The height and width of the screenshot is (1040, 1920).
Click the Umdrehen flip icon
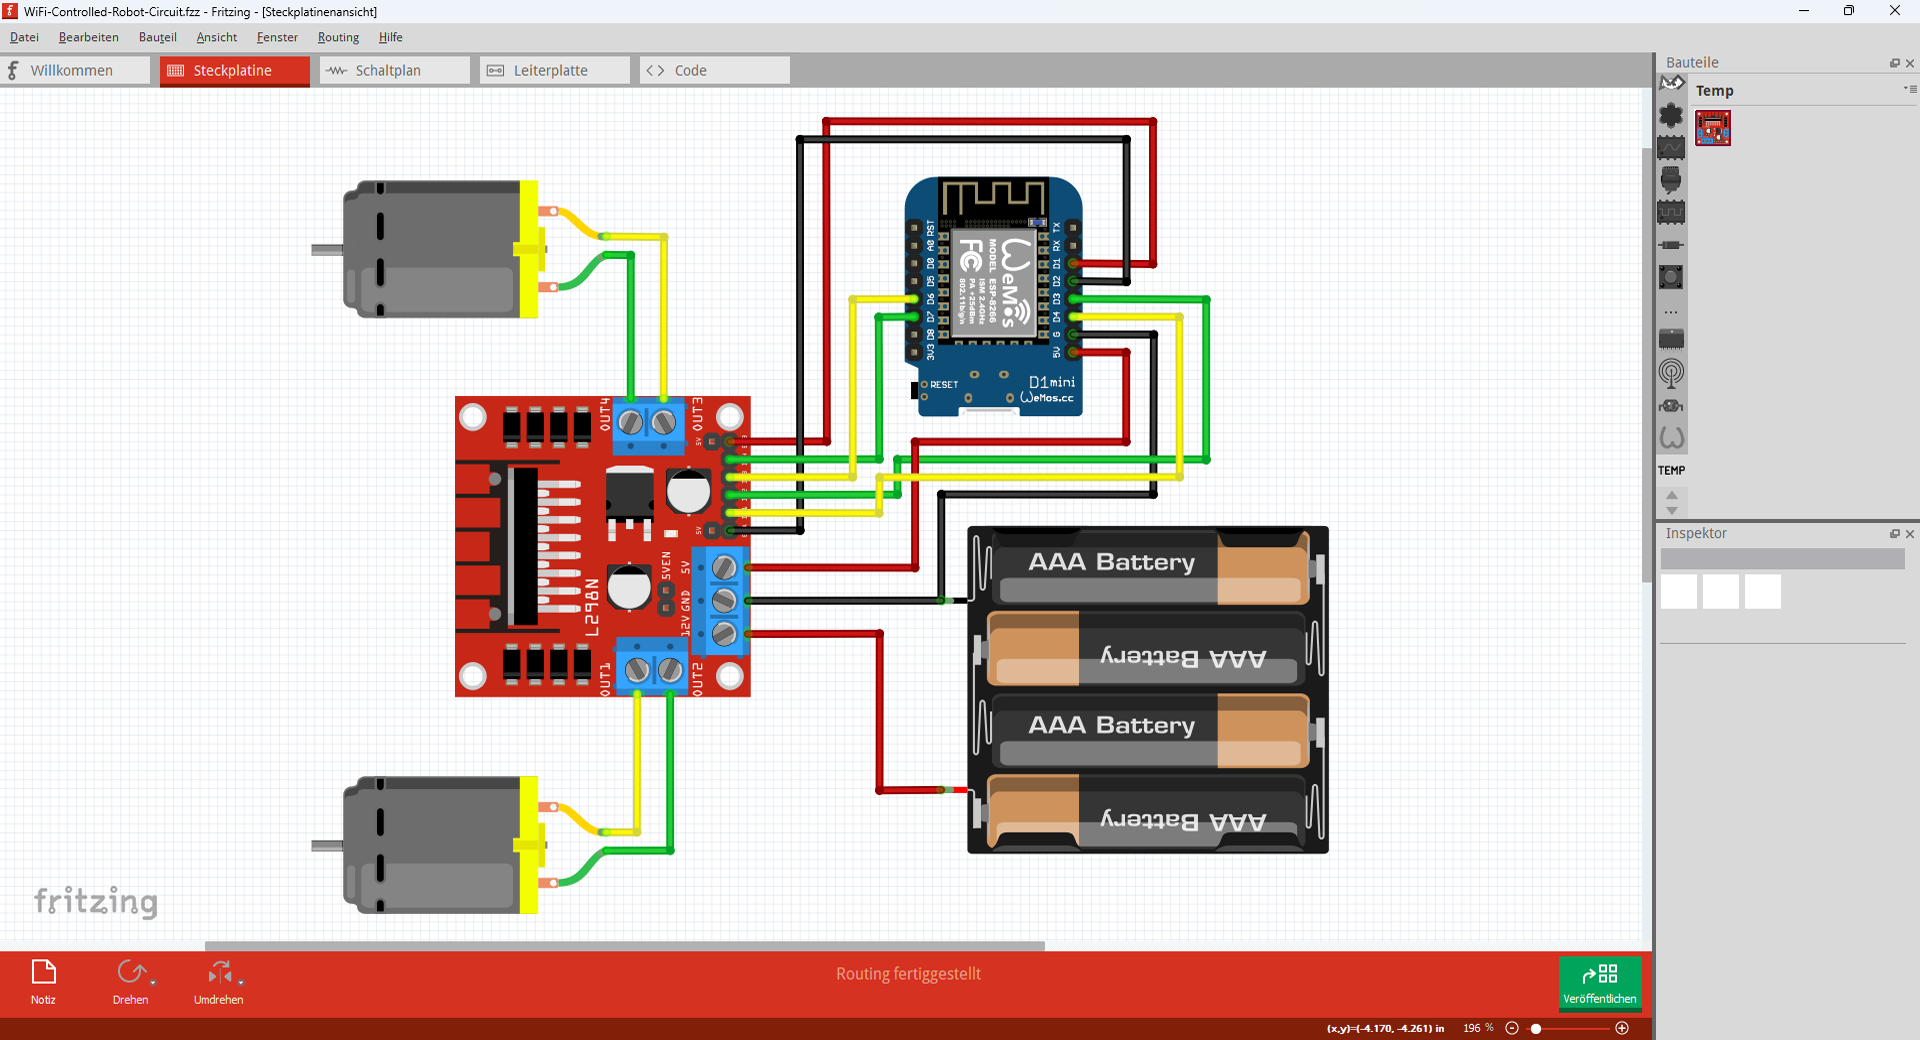[218, 972]
